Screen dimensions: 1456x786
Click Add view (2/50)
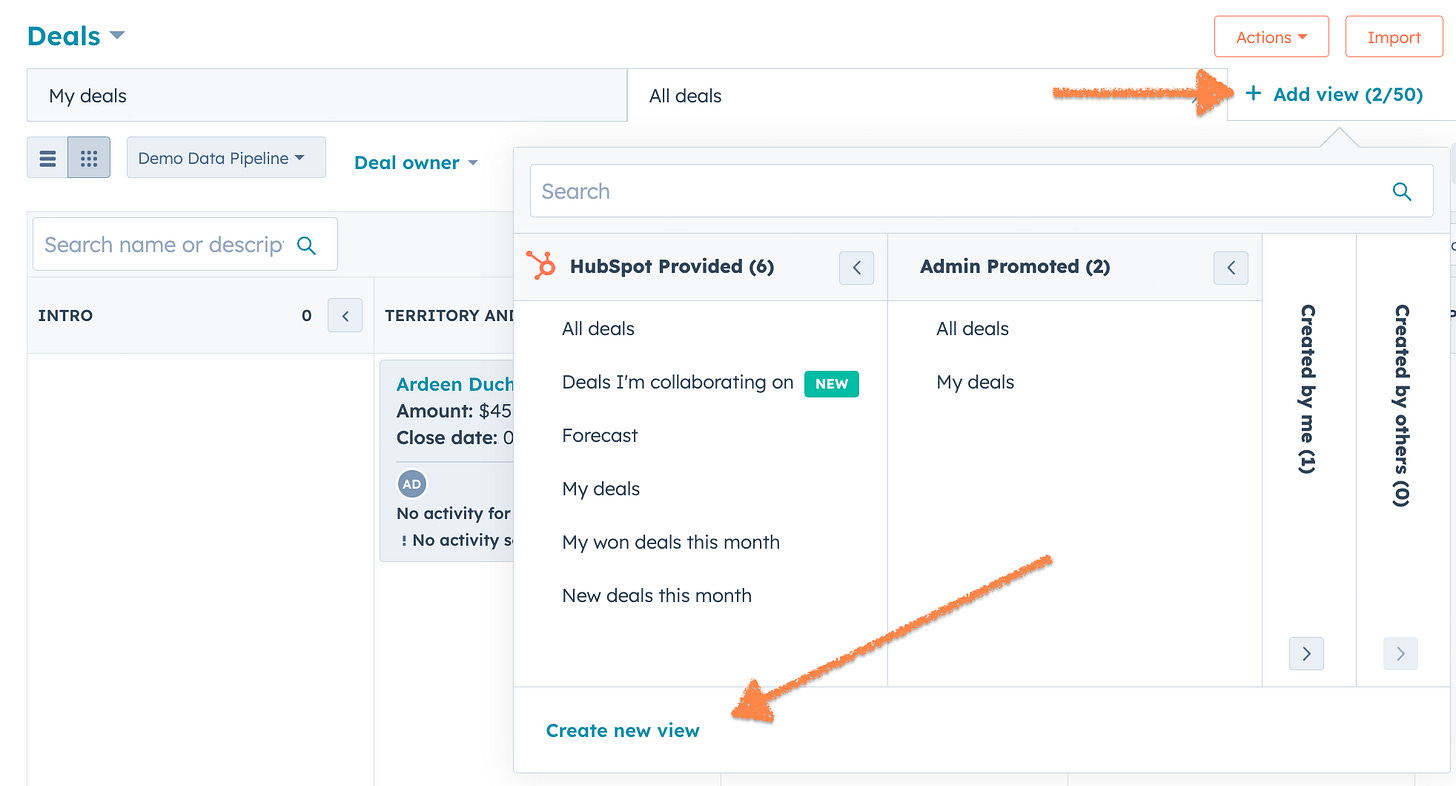pos(1334,94)
